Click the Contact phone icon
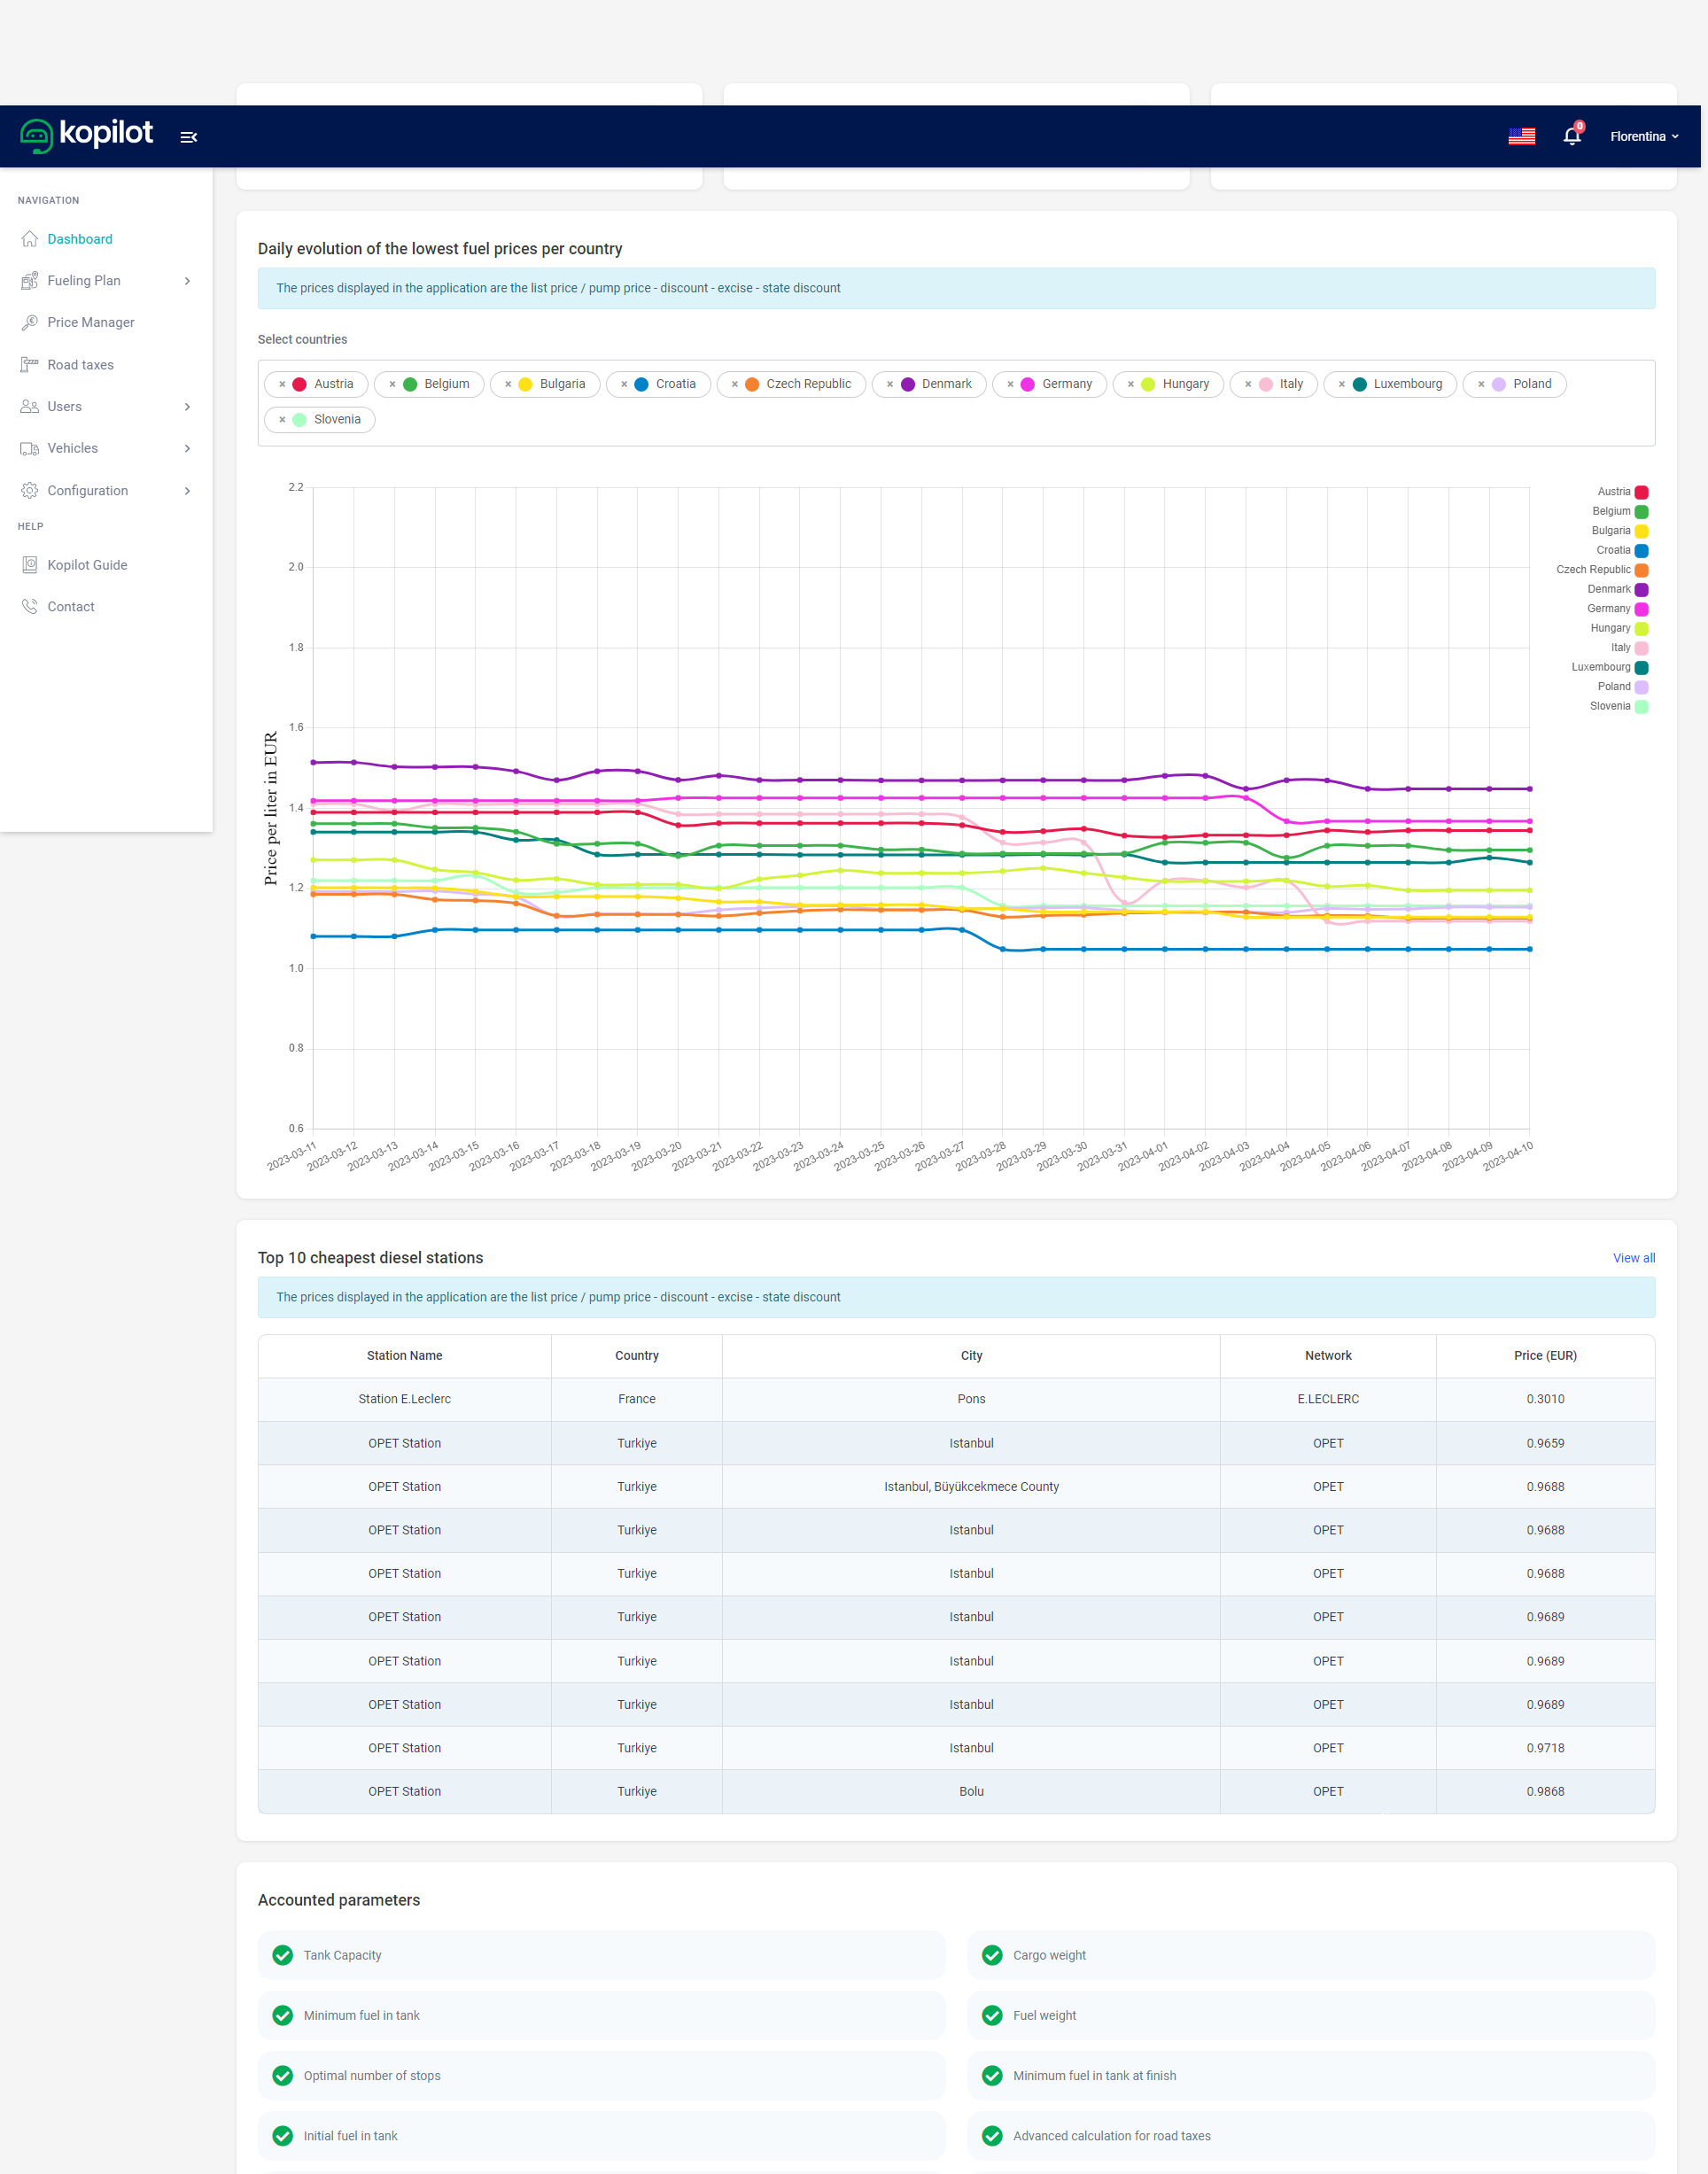The image size is (1708, 2174). pos(29,607)
